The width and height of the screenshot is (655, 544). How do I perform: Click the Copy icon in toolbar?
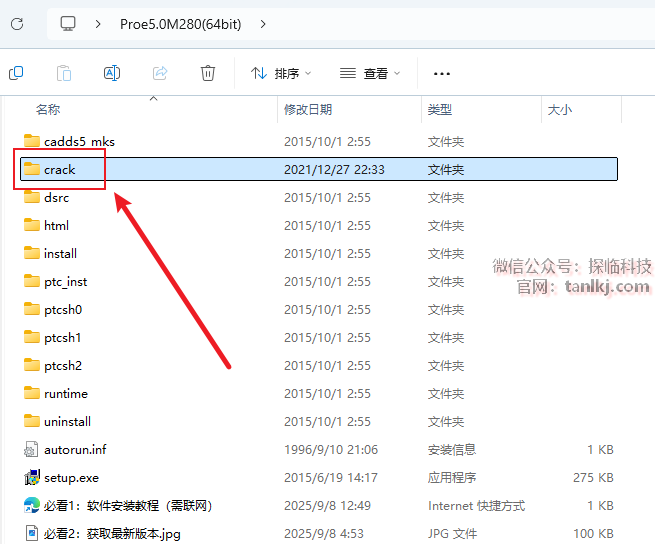click(16, 73)
